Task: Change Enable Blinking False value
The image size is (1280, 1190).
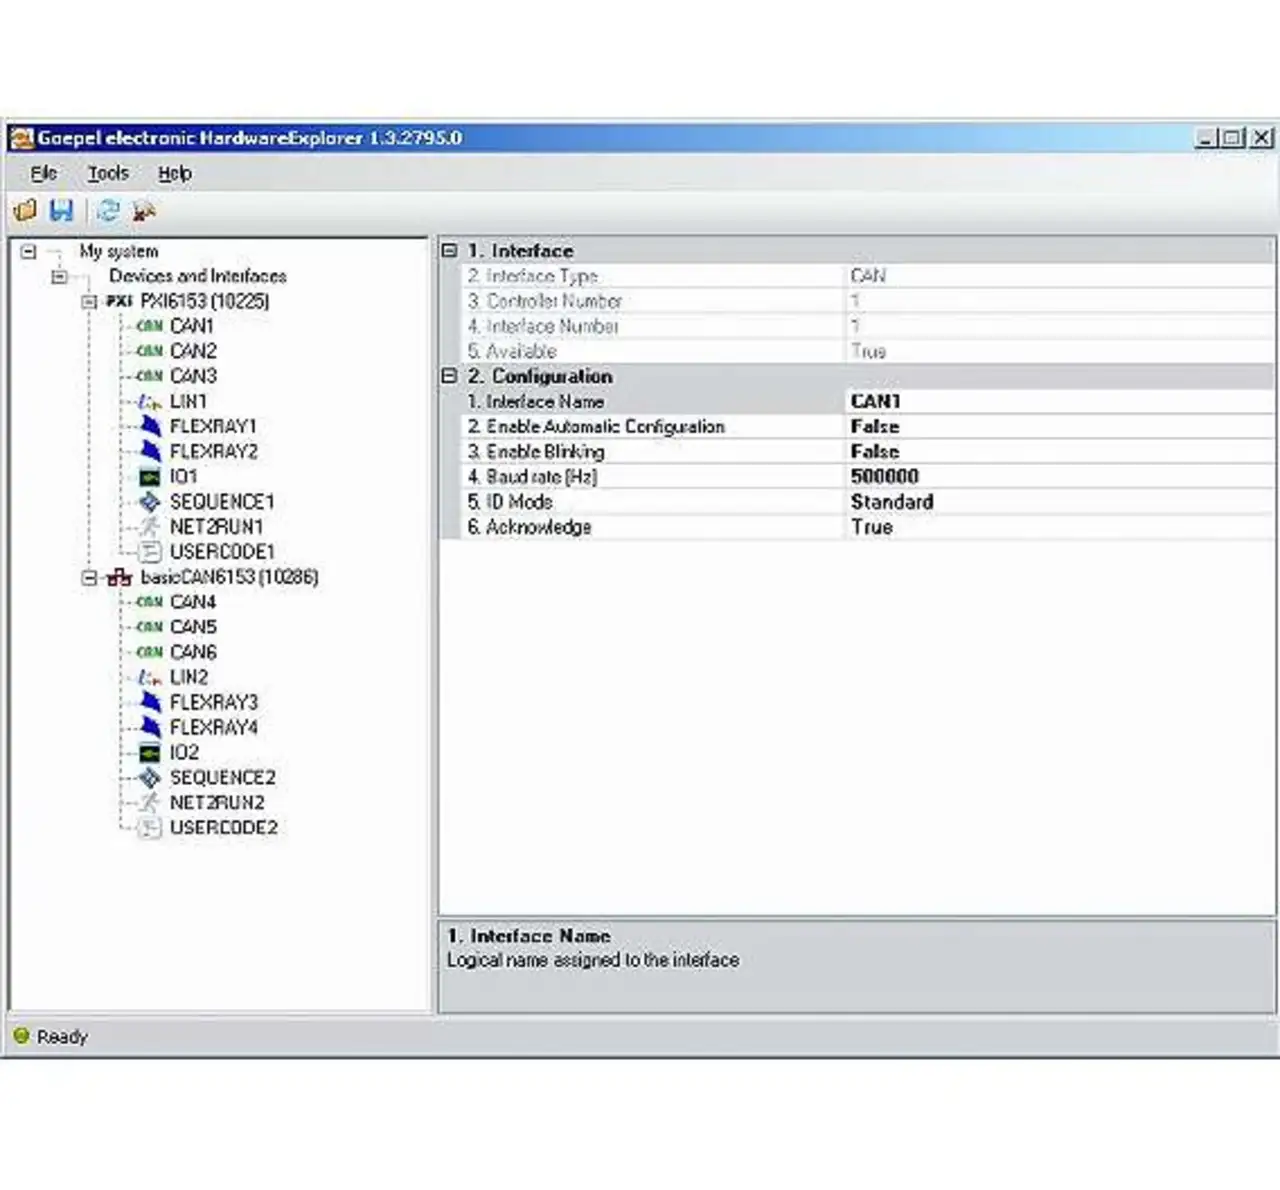Action: coord(1060,451)
